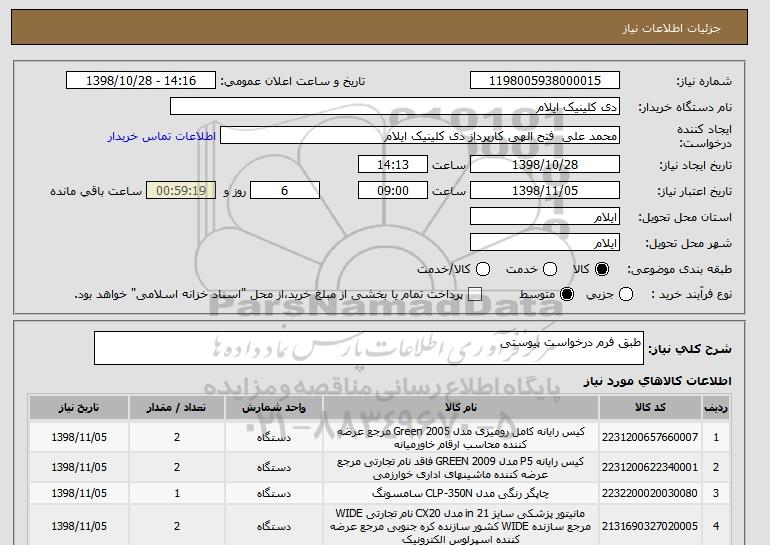Image resolution: width=770 pixels, height=545 pixels.
Task: Click the شرح کلی نیاز text area
Action: pos(369,348)
